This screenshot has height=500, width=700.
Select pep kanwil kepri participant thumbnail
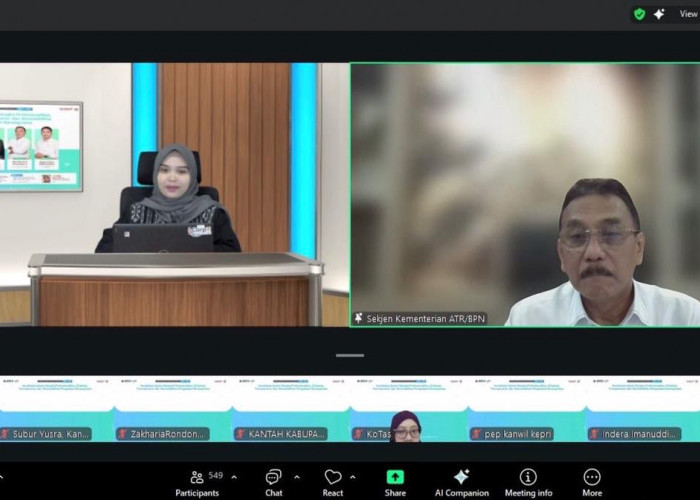[x=527, y=409]
